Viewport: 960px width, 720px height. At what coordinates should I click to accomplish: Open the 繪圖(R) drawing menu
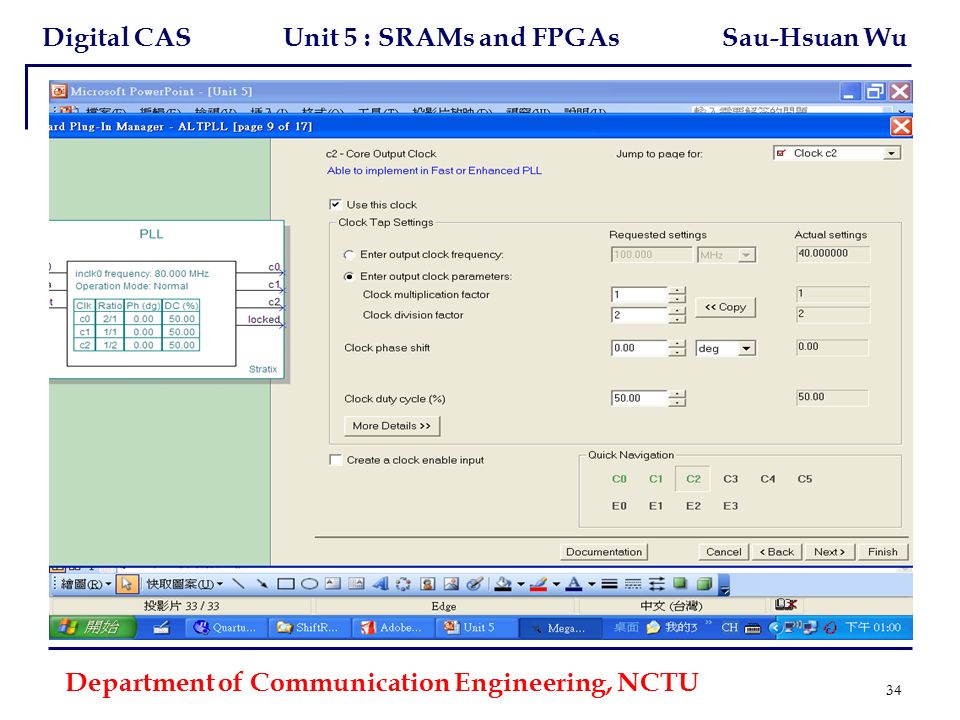pyautogui.click(x=86, y=584)
